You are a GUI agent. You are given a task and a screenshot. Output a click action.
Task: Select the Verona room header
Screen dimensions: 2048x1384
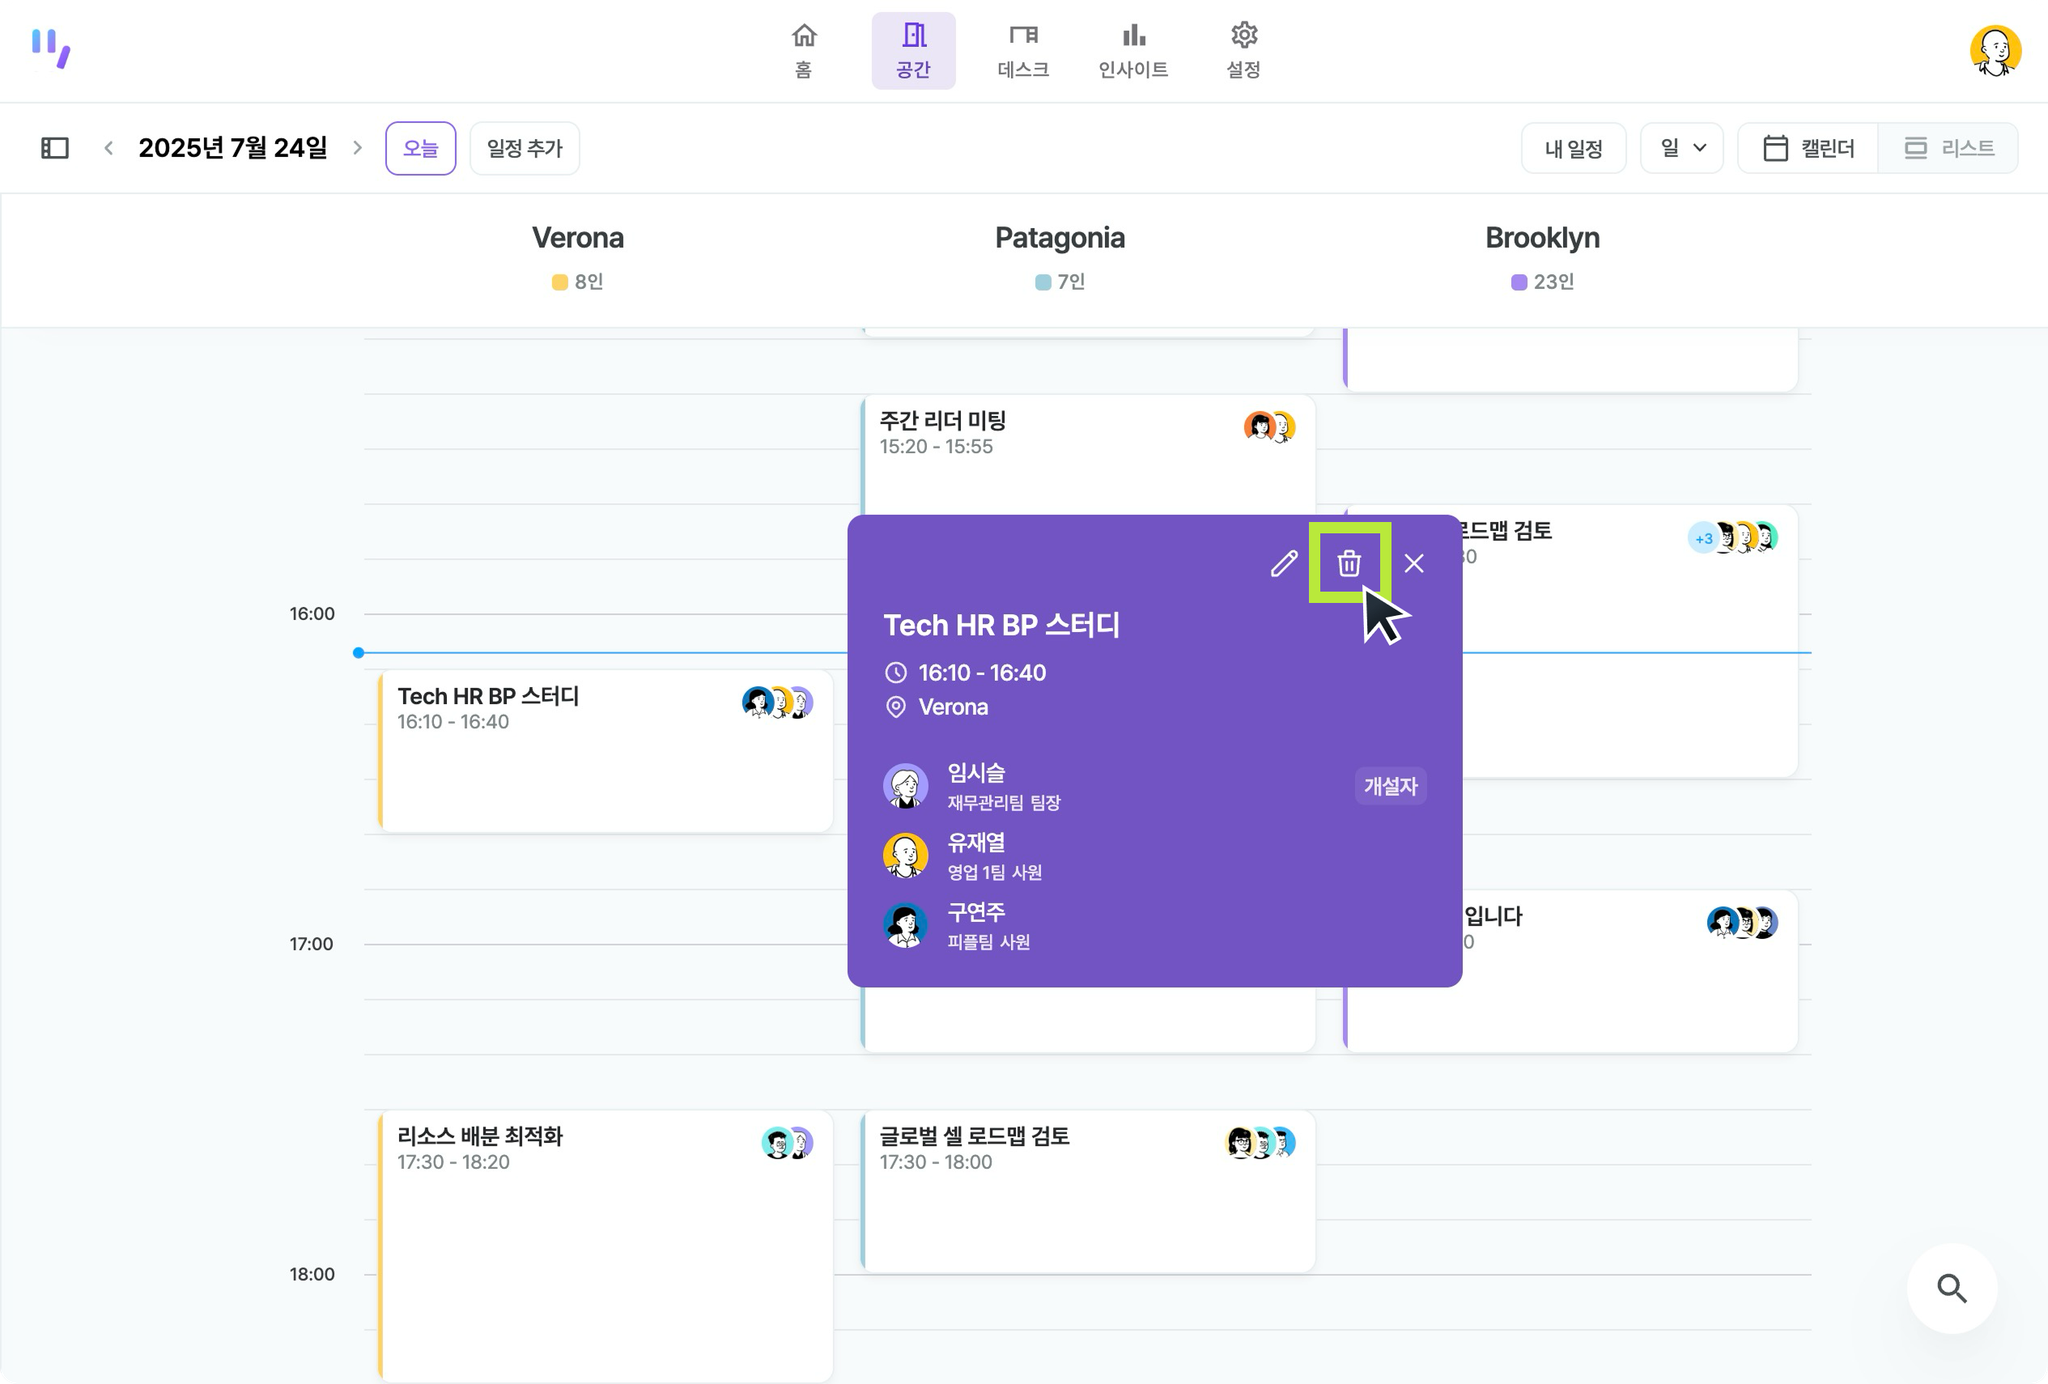[x=578, y=238]
